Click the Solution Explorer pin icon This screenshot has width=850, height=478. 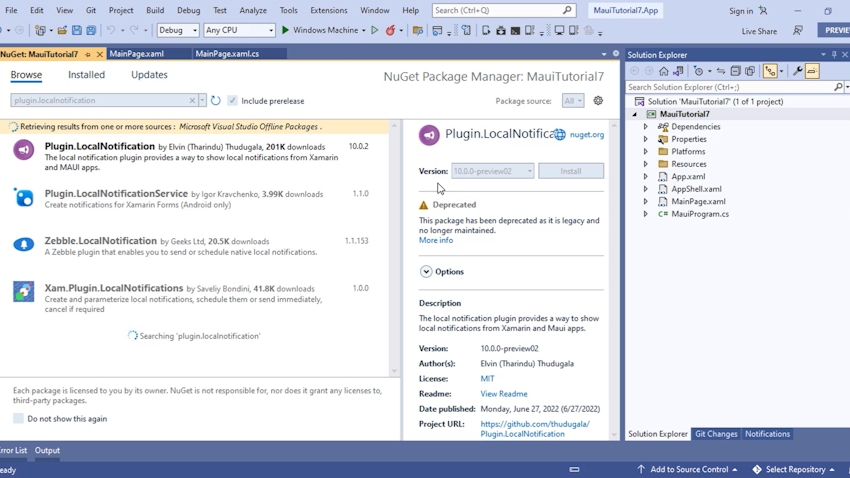(x=834, y=55)
